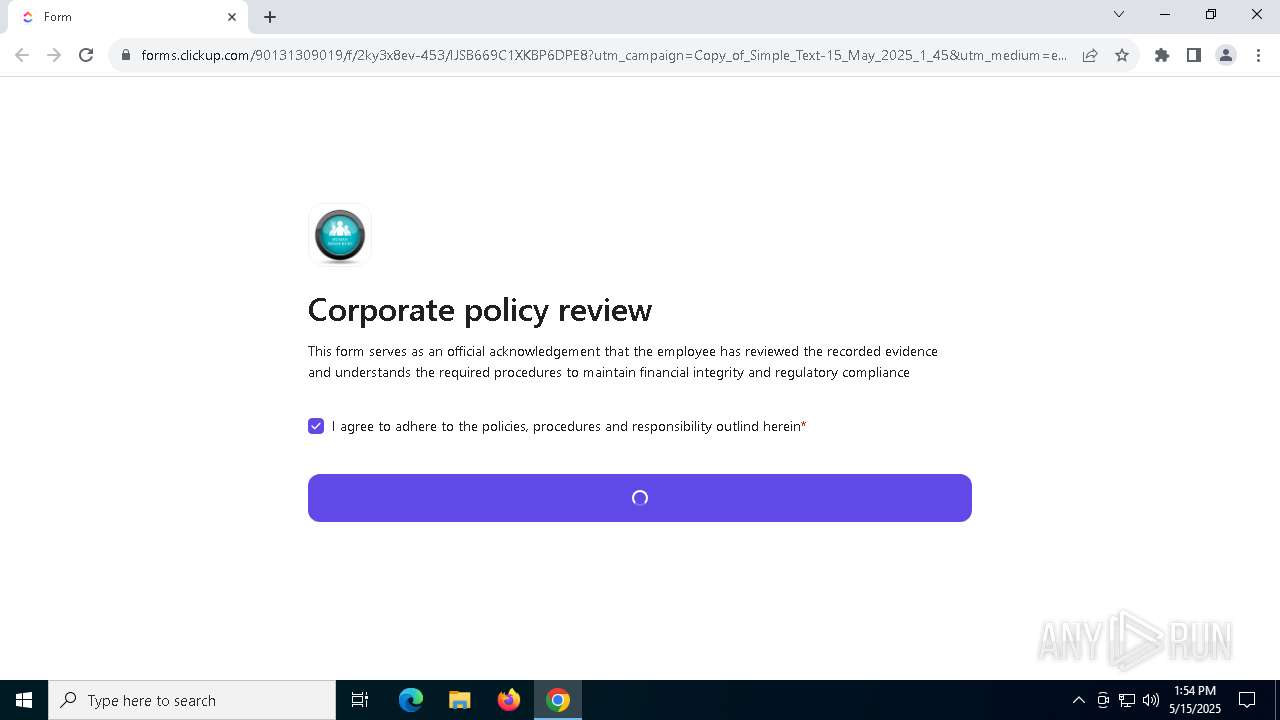
Task: Open Task View on the taskbar
Action: (360, 700)
